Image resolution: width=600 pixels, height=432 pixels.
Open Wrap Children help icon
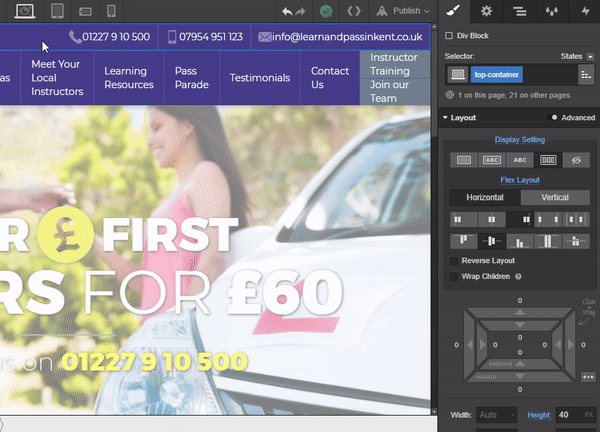(x=518, y=277)
